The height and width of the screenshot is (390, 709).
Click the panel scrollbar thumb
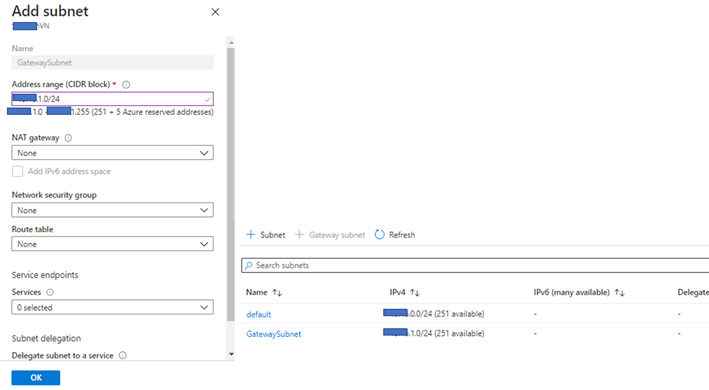[x=231, y=184]
